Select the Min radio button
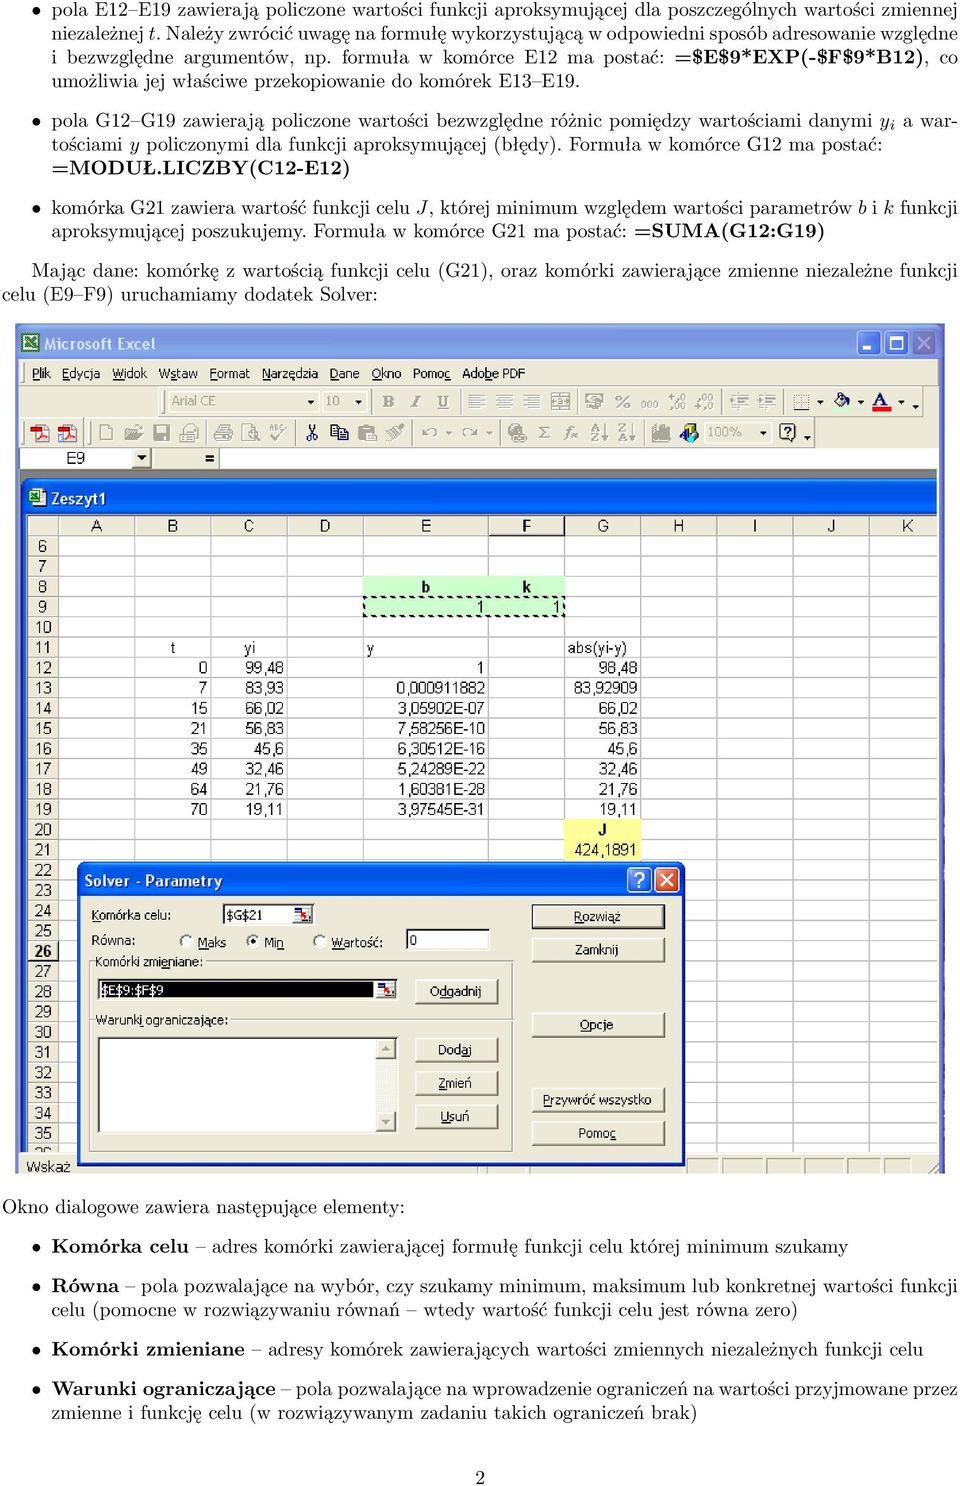The height and width of the screenshot is (1486, 960). 253,941
